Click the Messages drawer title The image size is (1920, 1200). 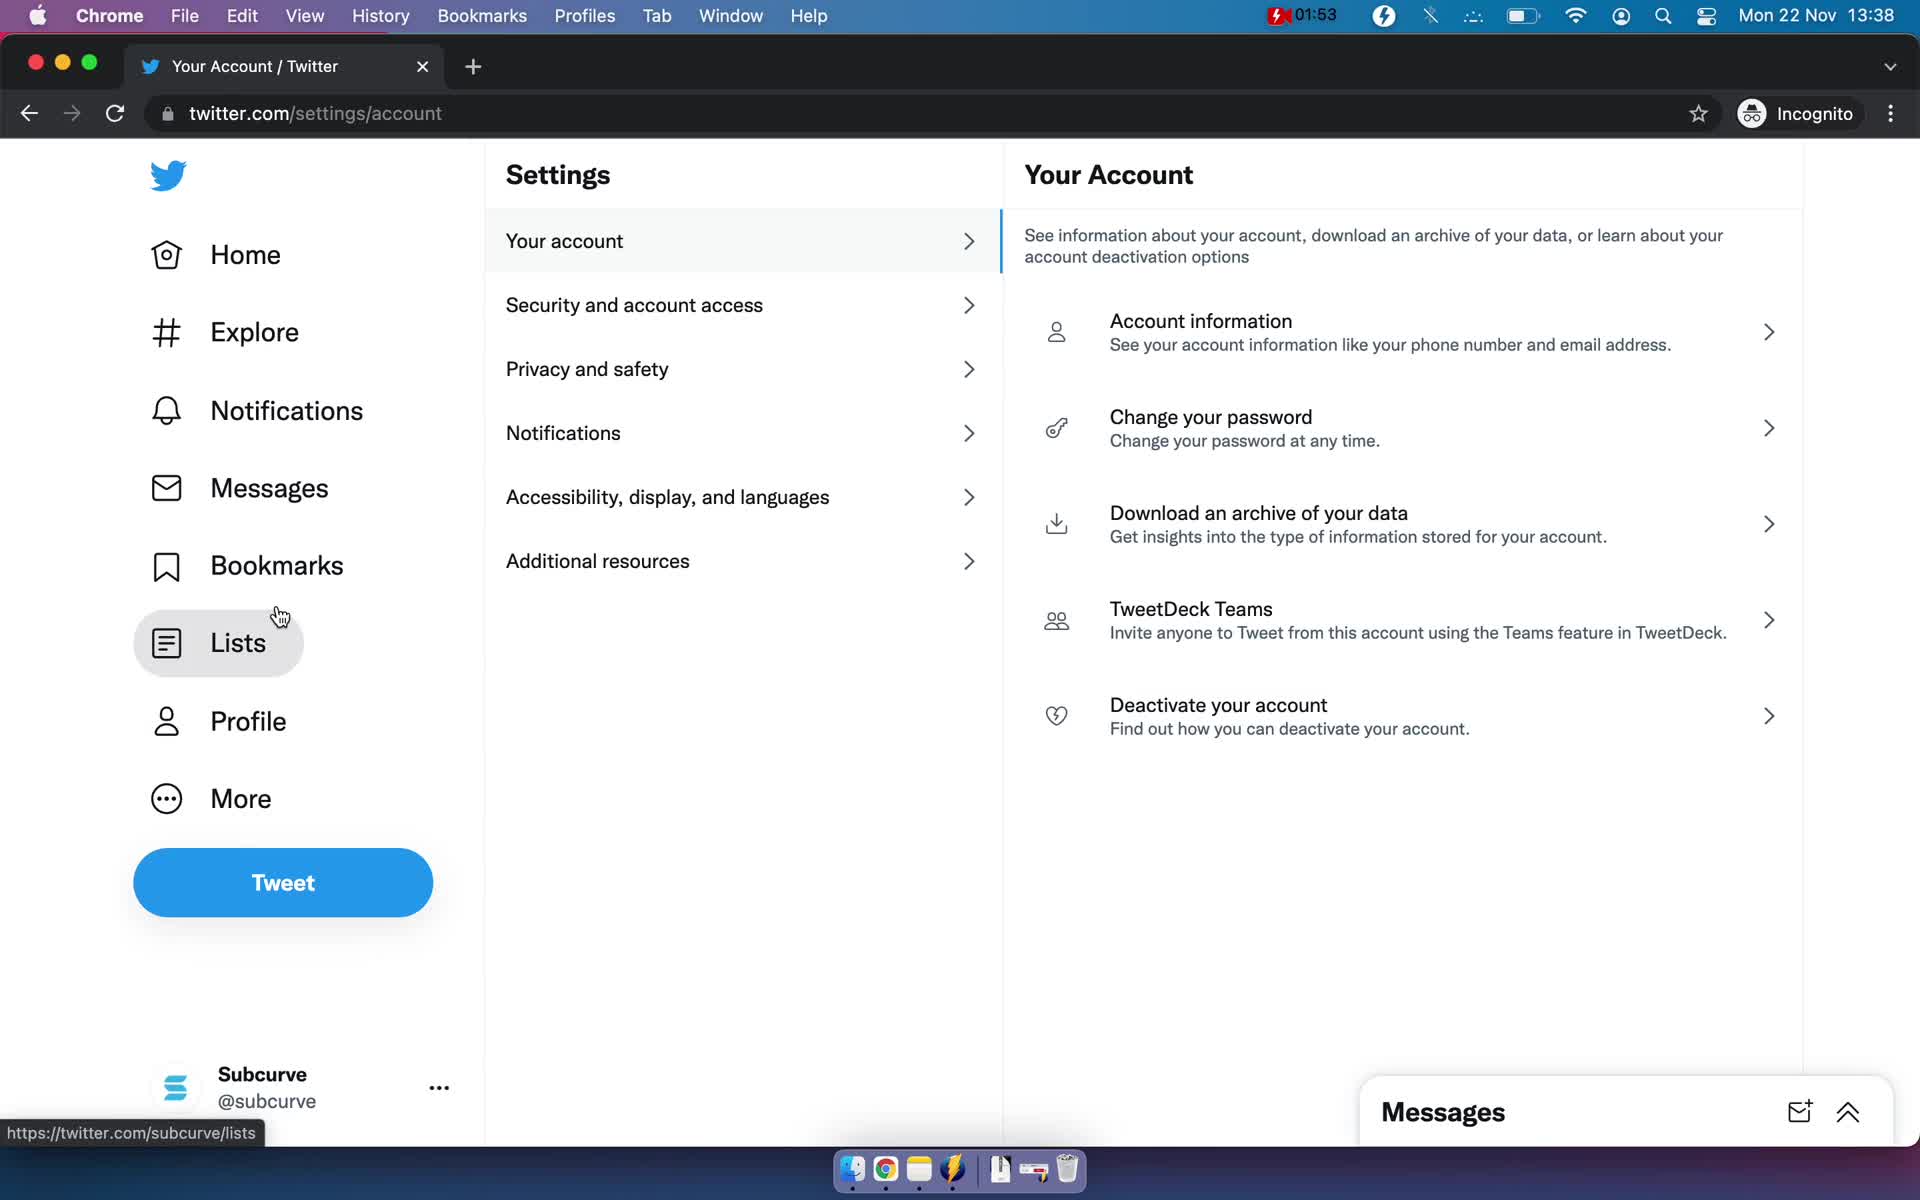(x=1442, y=1112)
